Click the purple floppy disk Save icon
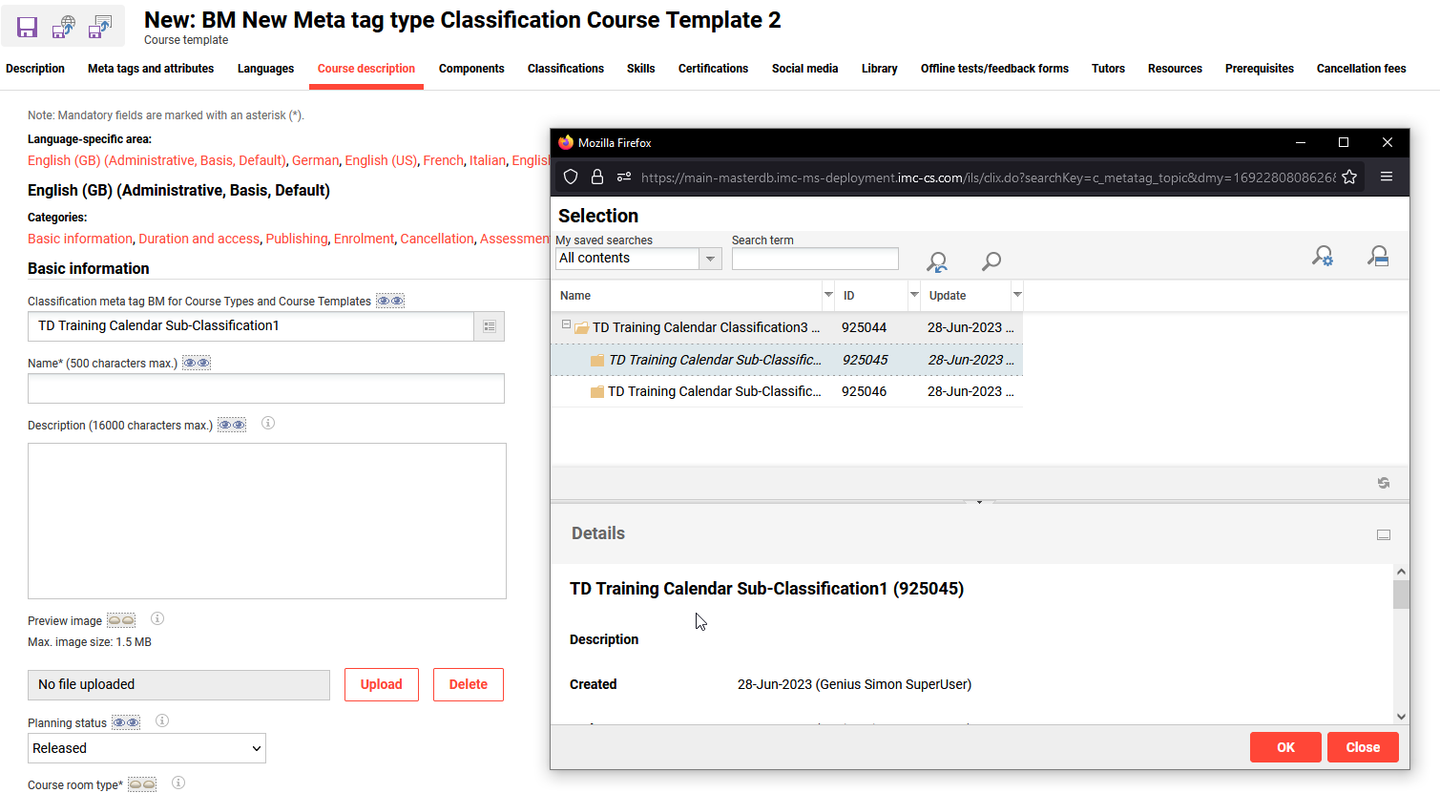Image resolution: width=1440 pixels, height=793 pixels. (x=27, y=27)
